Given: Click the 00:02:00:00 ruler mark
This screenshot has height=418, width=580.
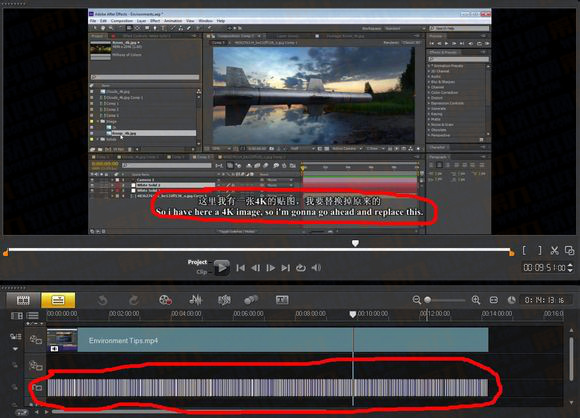Looking at the screenshot, I should pyautogui.click(x=124, y=314).
